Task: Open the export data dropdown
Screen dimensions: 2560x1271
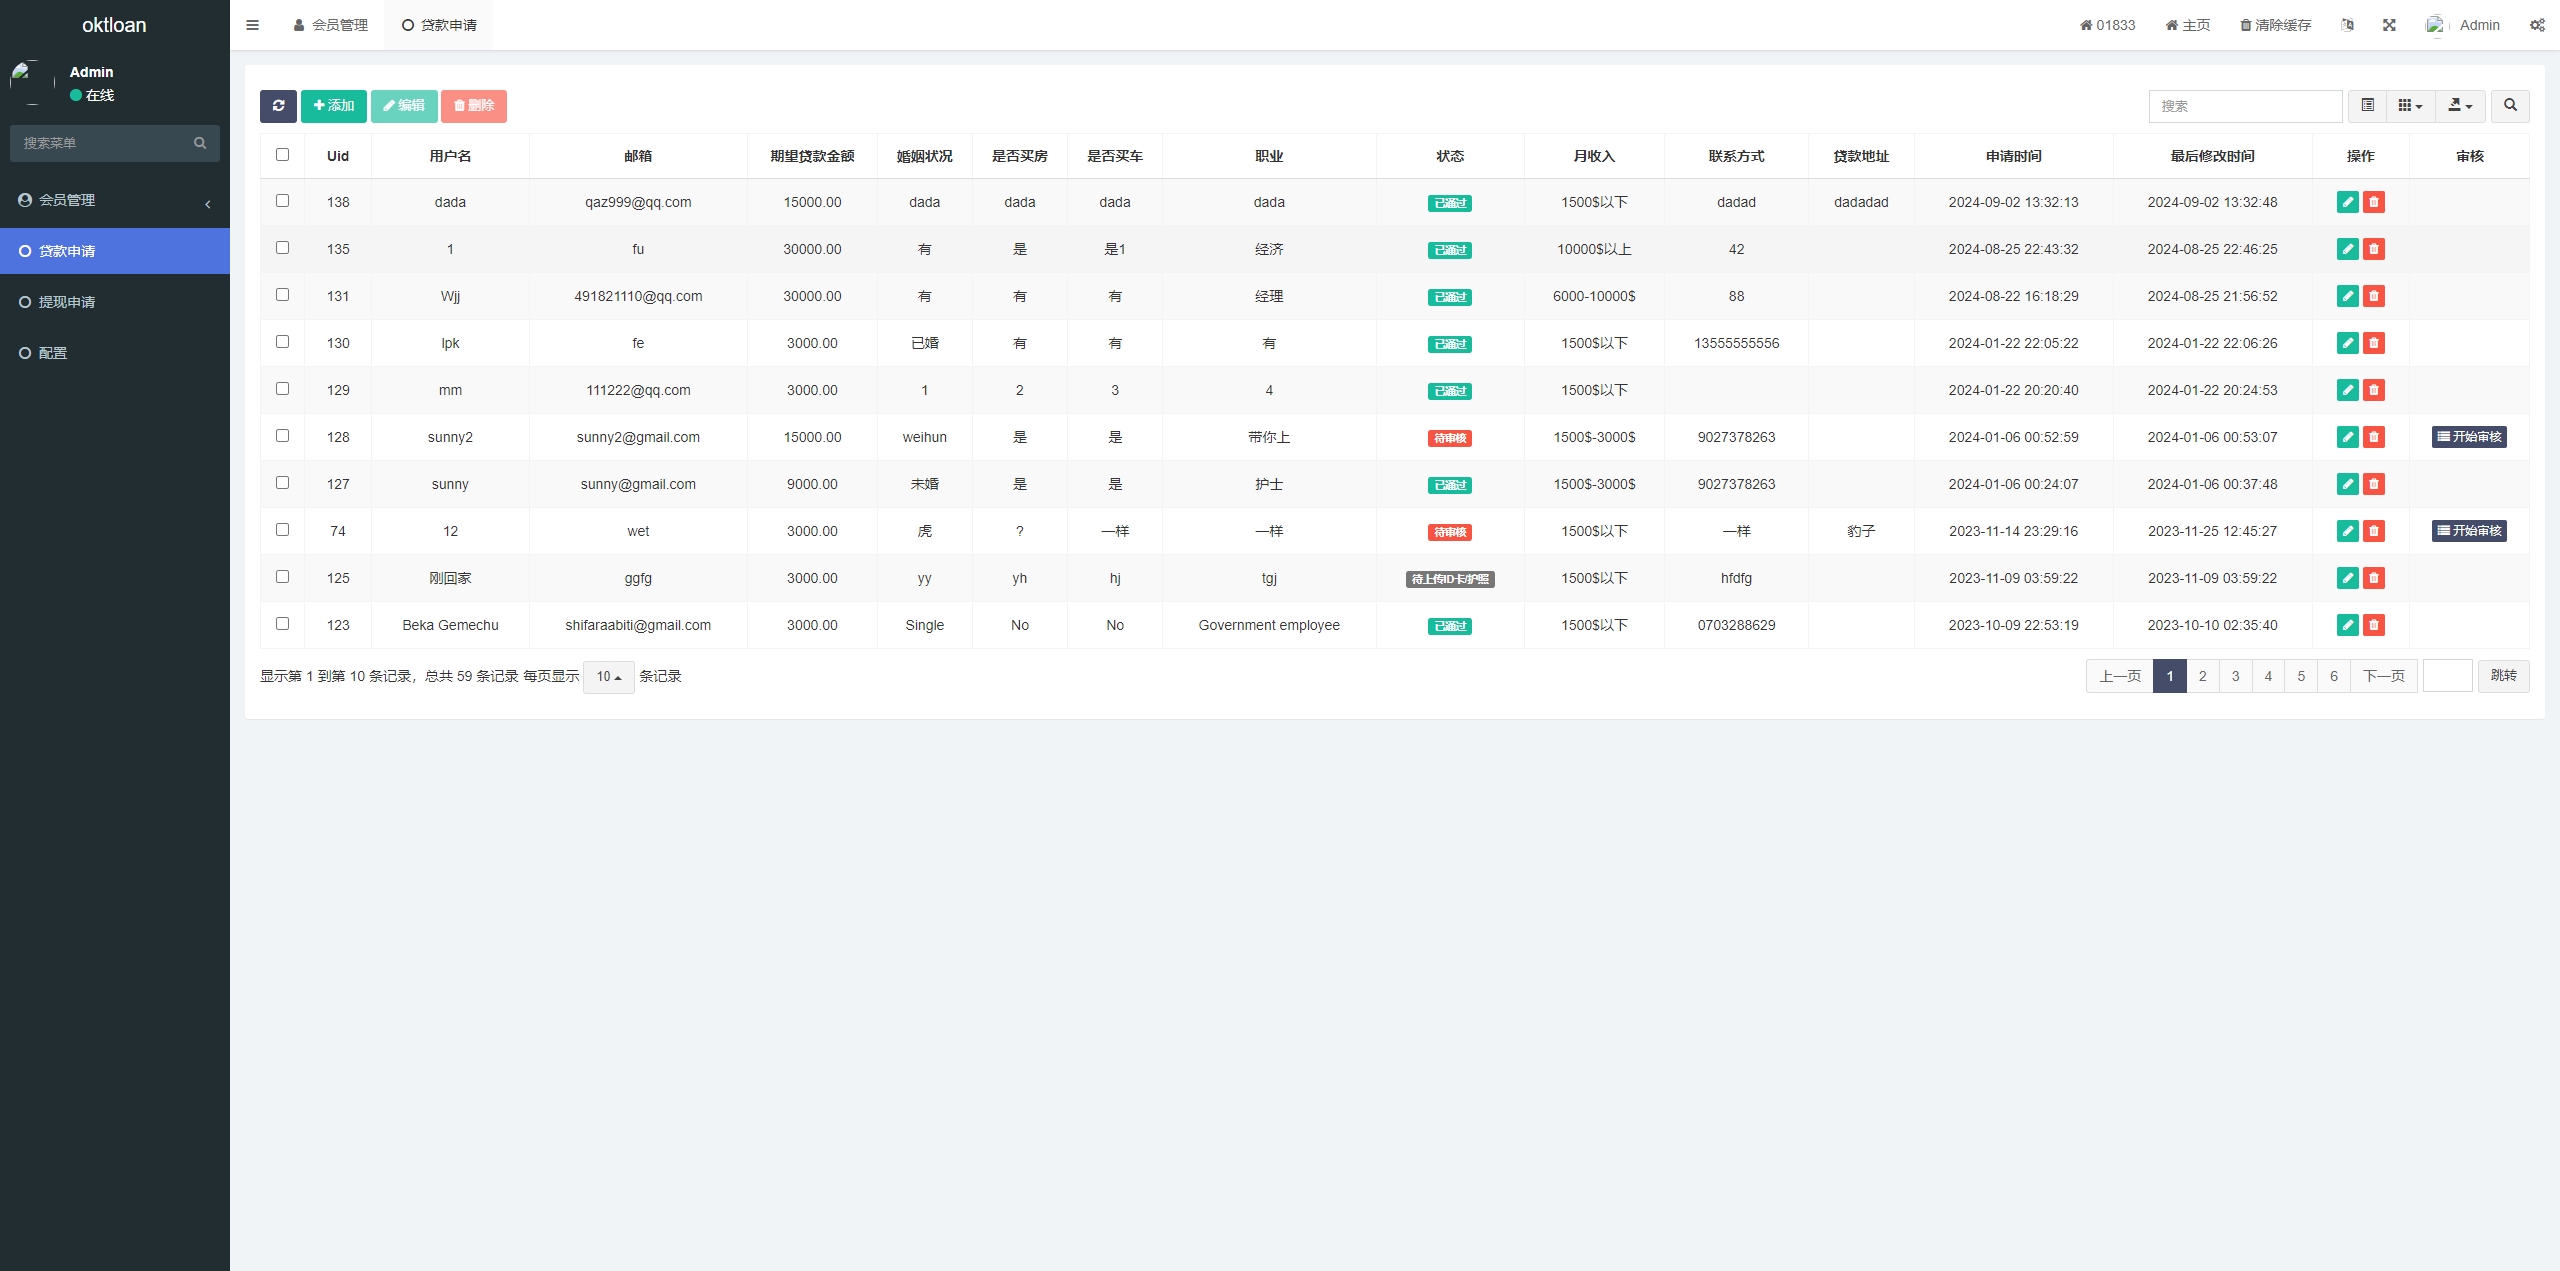Action: (x=2460, y=106)
